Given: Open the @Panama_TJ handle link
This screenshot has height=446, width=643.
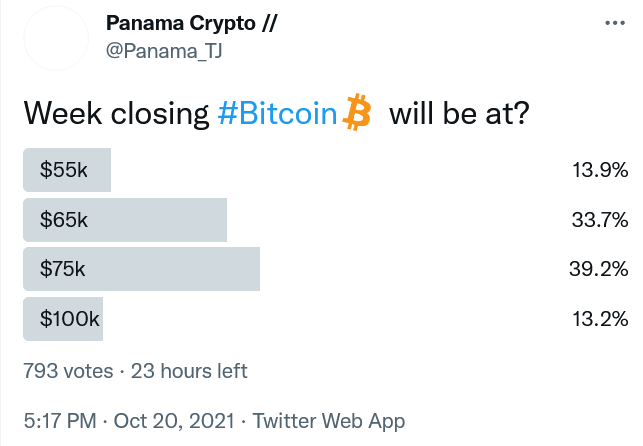Looking at the screenshot, I should click(164, 51).
